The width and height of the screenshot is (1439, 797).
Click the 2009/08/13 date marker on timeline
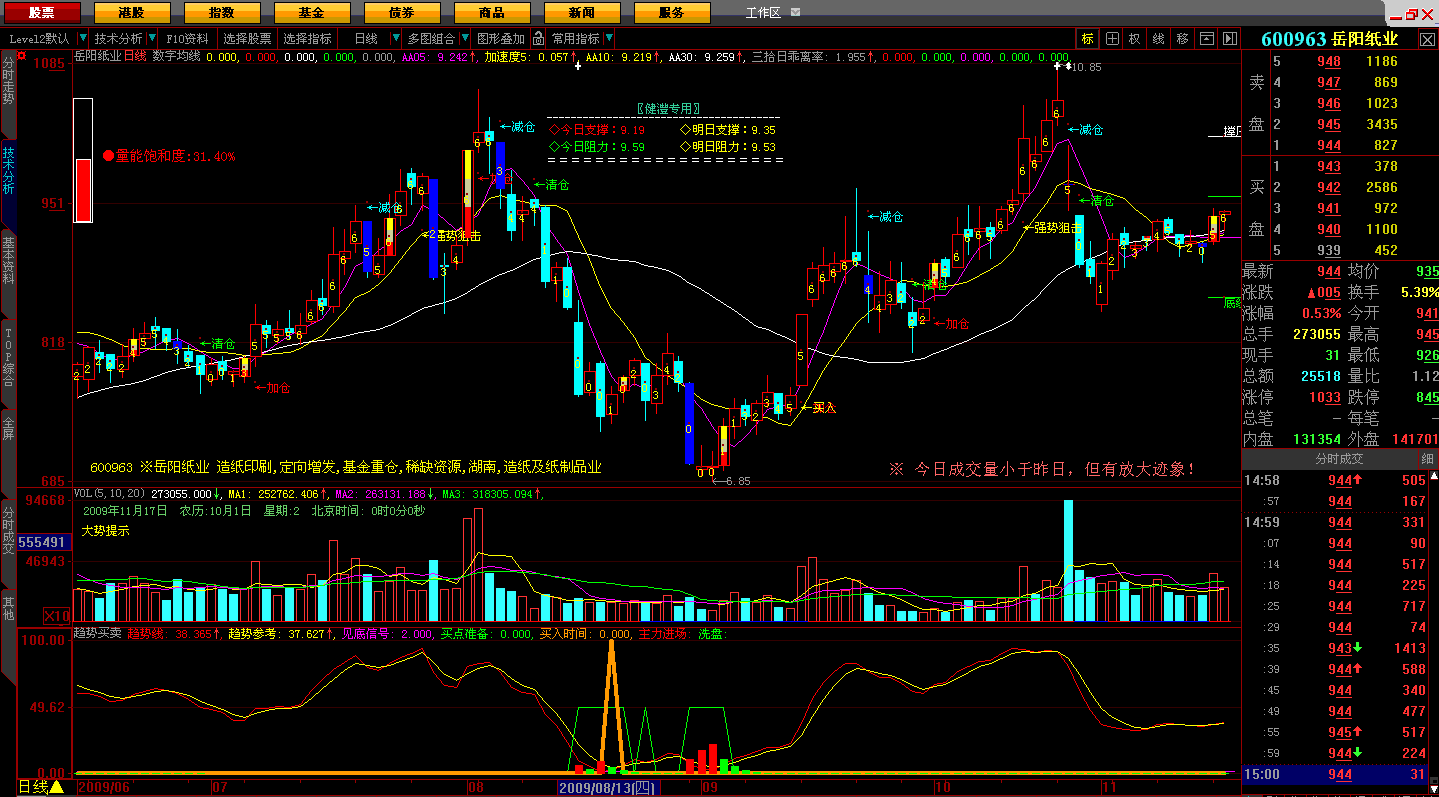[x=606, y=788]
